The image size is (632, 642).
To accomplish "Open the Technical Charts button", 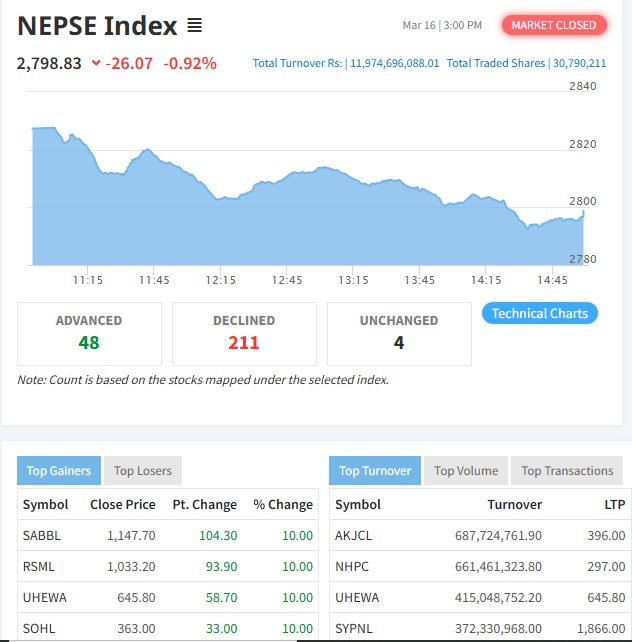I will tap(540, 313).
